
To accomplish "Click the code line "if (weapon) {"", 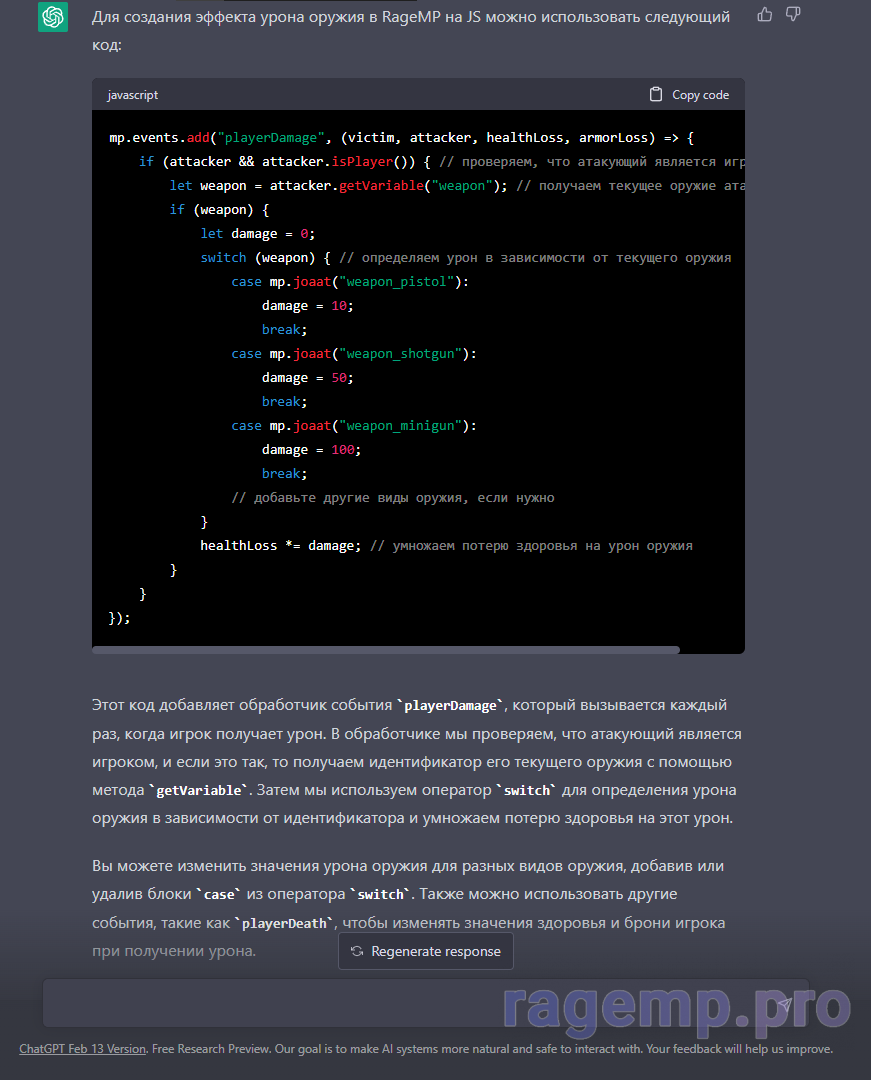I will (x=219, y=210).
